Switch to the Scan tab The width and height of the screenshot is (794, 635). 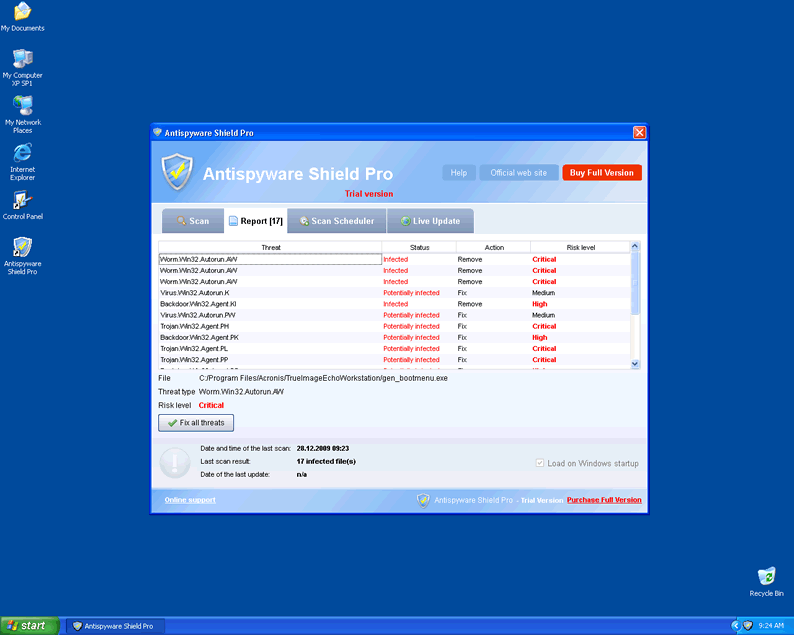point(192,221)
